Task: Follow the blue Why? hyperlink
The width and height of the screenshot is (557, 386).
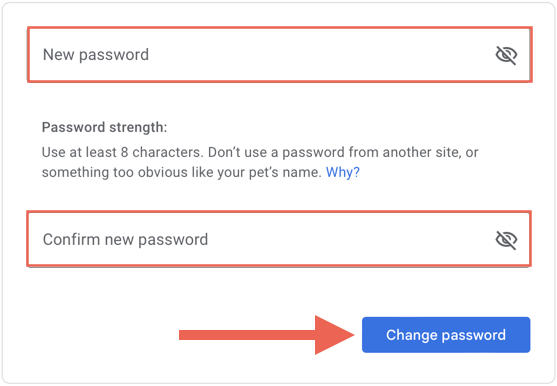Action: 343,172
